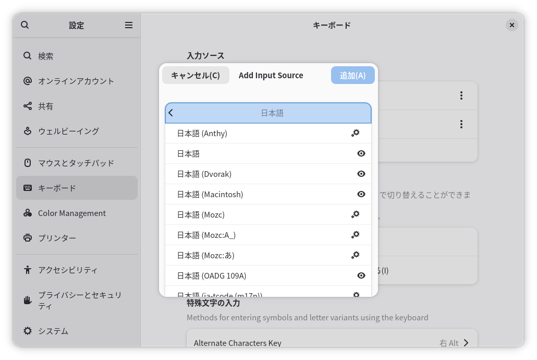
Task: Click the gears icon on 日本語 (Mozc:A_) row
Action: [355, 235]
